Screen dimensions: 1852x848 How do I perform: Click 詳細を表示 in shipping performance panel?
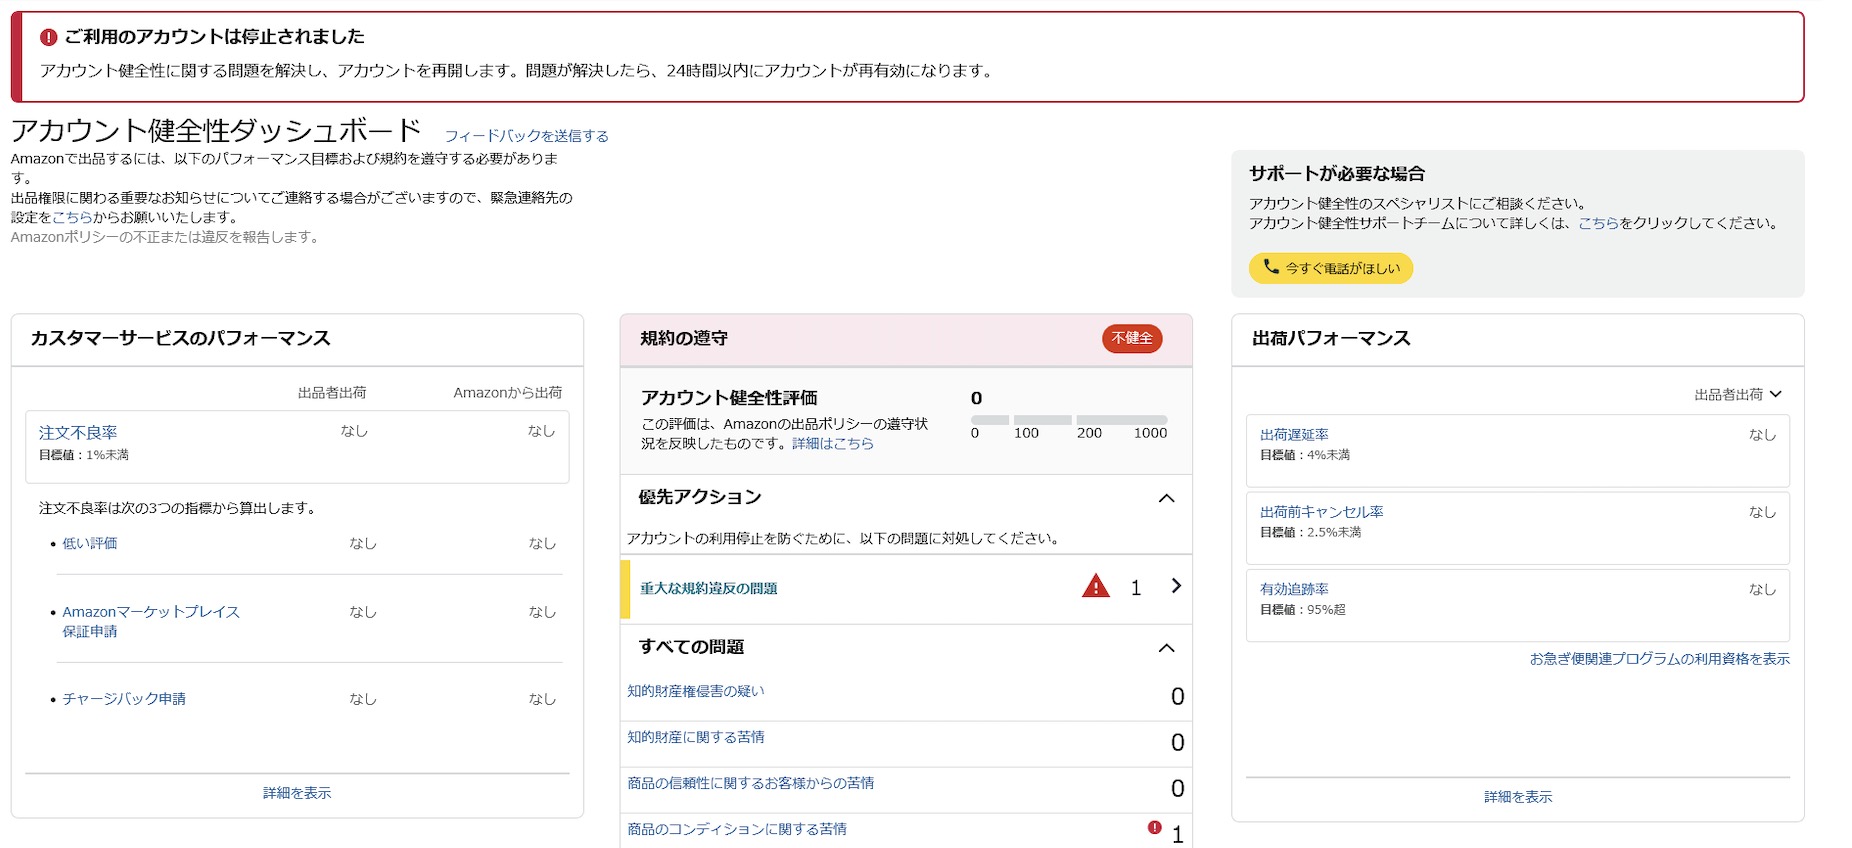tap(1518, 797)
